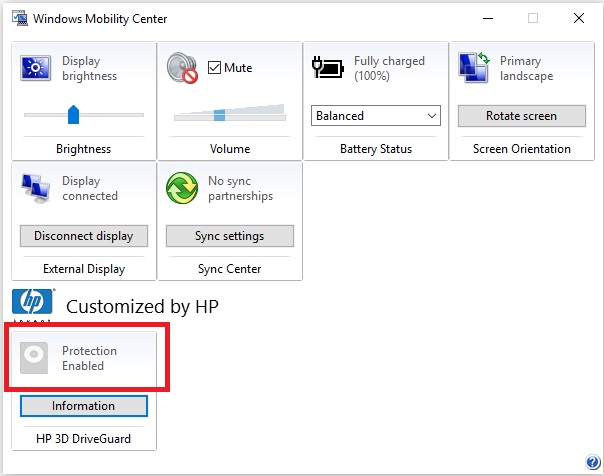Click the 'External Display' tile label
Image resolution: width=604 pixels, height=476 pixels.
tap(84, 269)
